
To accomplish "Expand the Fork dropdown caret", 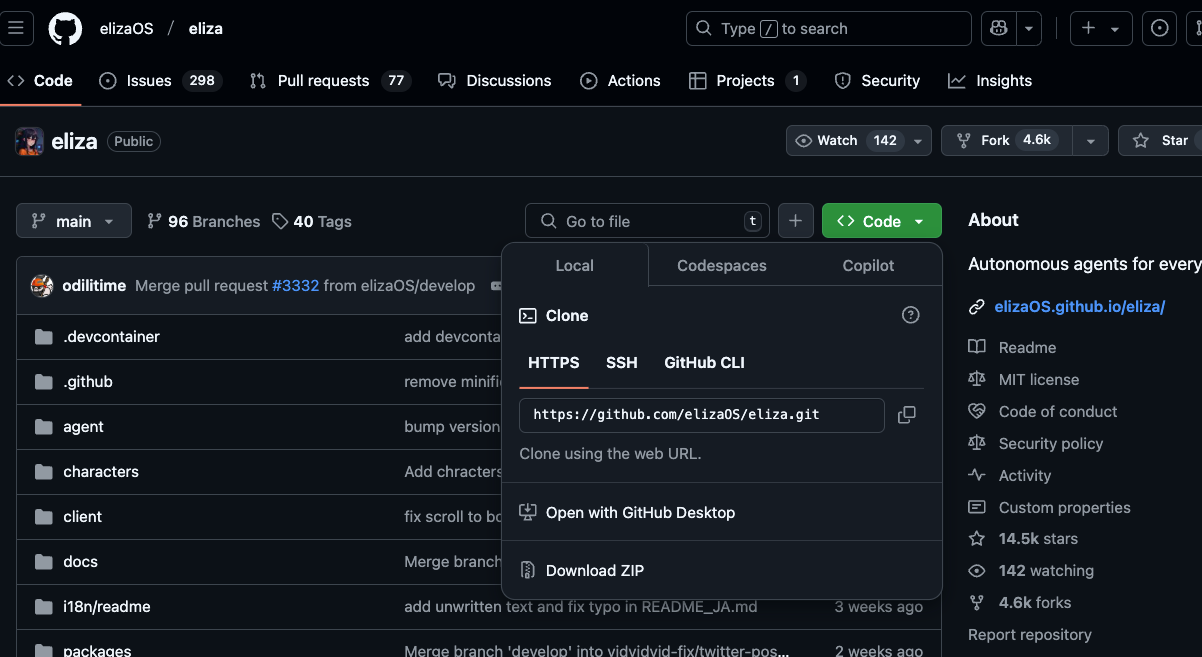I will pos(1090,140).
